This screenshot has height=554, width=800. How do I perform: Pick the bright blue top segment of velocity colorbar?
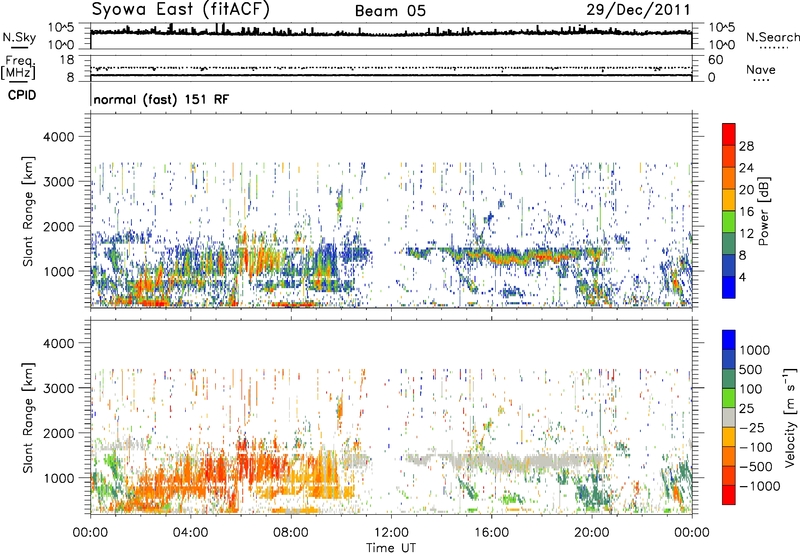(x=729, y=340)
